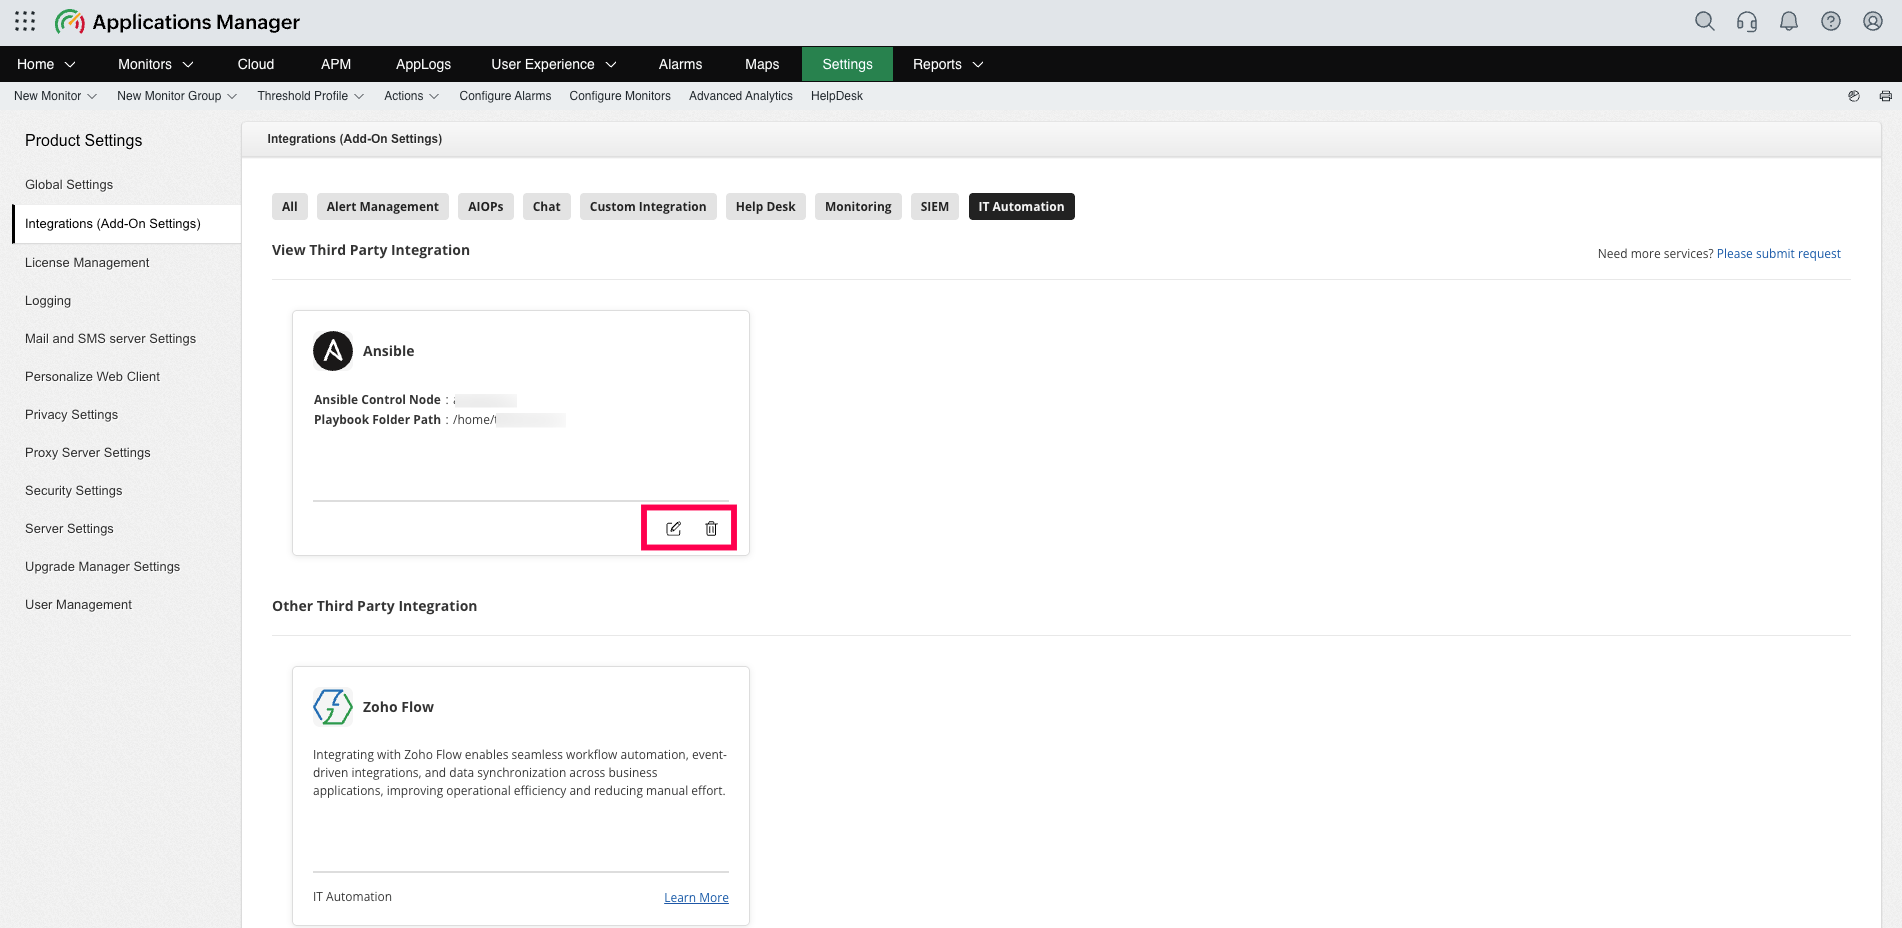Open Security Settings in sidebar
The width and height of the screenshot is (1902, 928).
73,491
